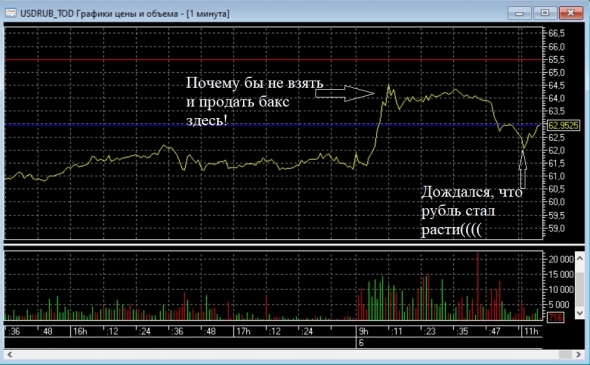Click the horizontal scrollbar left arrow
Image resolution: width=590 pixels, height=365 pixels.
click(9, 354)
